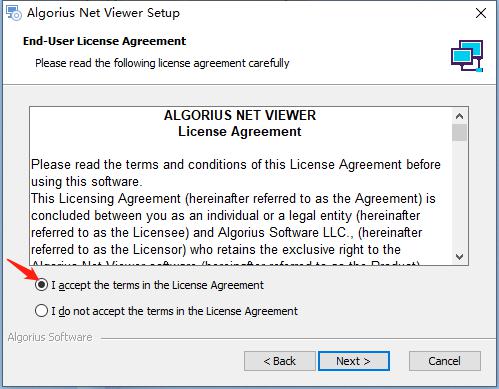
Task: Go to the next setup step
Action: 354,361
